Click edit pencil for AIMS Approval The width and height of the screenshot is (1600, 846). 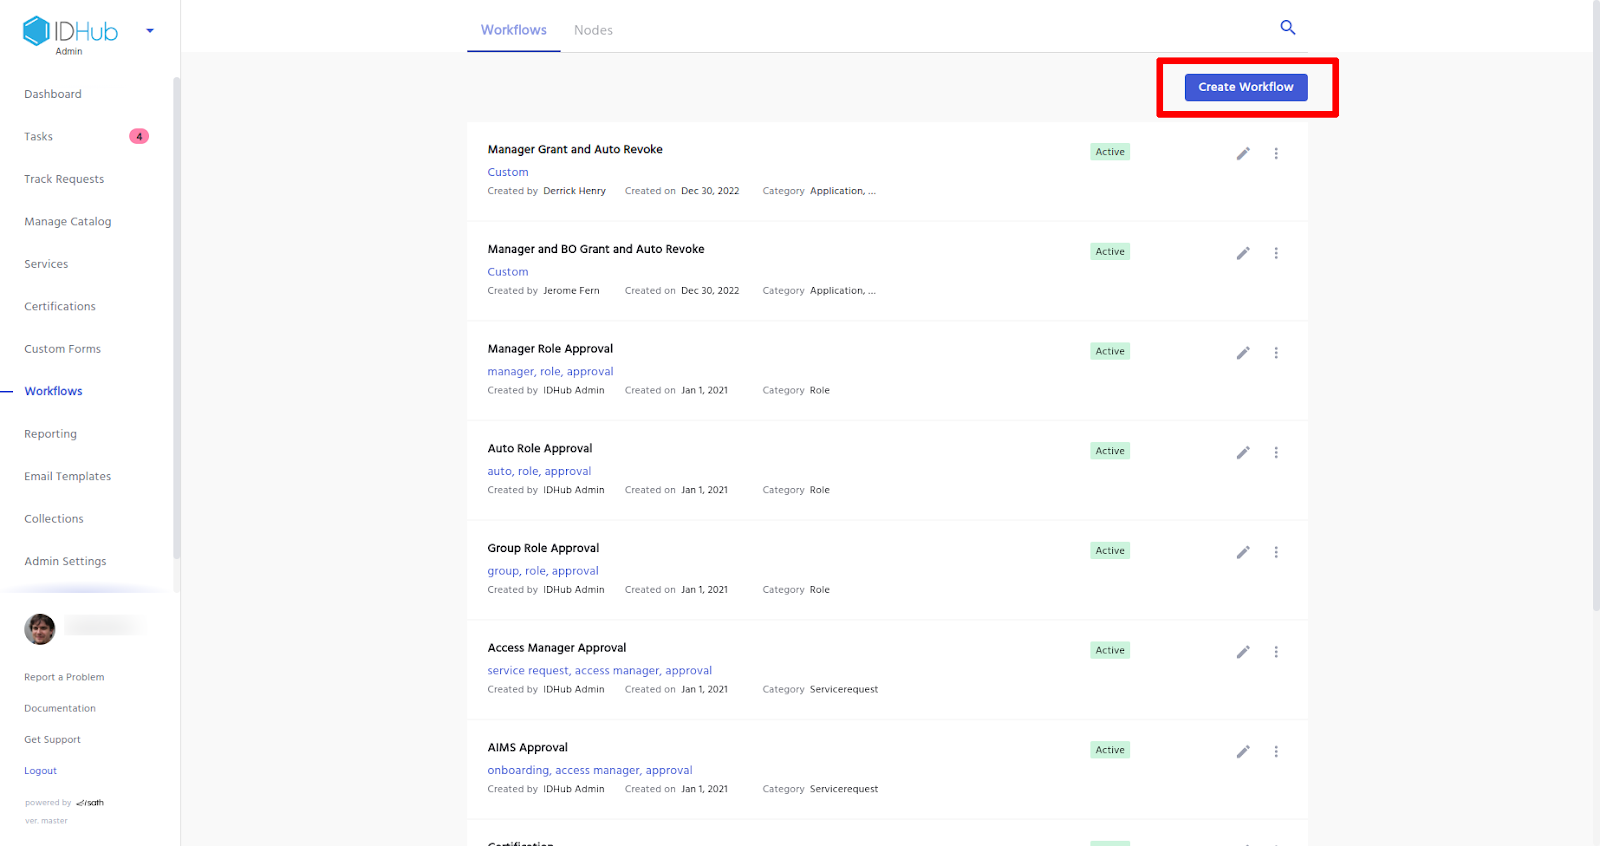click(x=1243, y=752)
